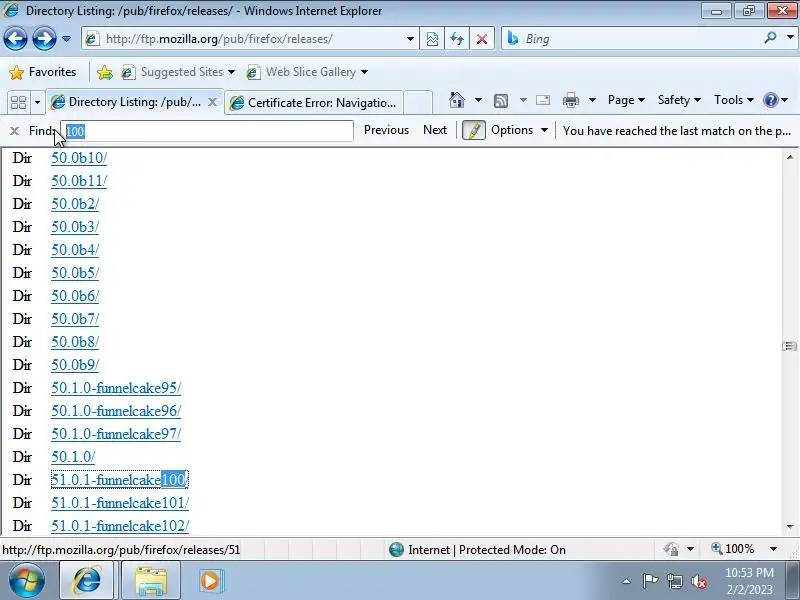The image size is (800, 600).
Task: Open Suggested Sites dropdown
Action: pos(178,72)
